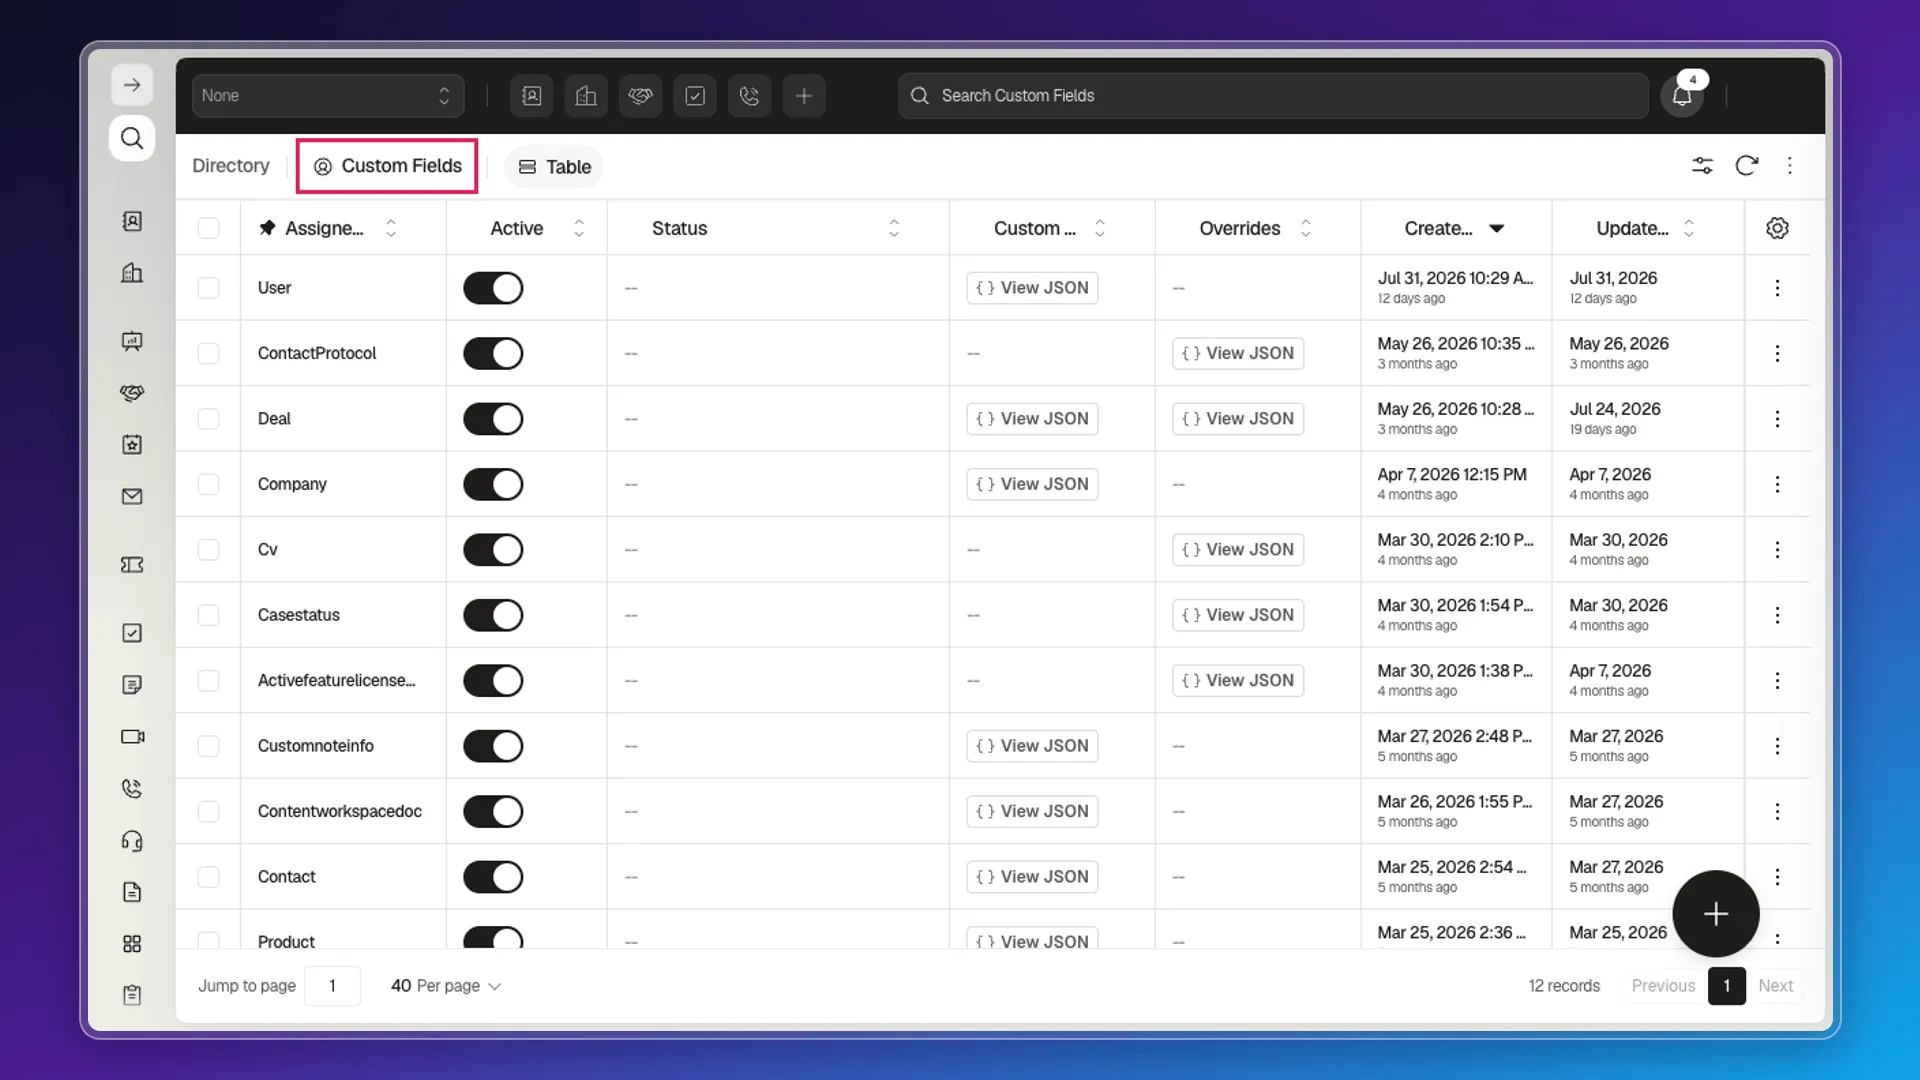Viewport: 1920px width, 1080px height.
Task: Sort by the Custom ... column
Action: coord(1100,228)
